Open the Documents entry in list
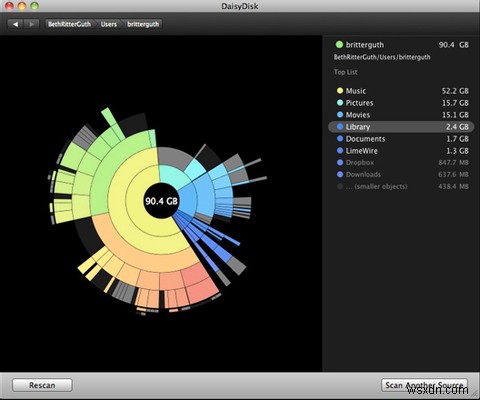The image size is (480, 400). 402,139
